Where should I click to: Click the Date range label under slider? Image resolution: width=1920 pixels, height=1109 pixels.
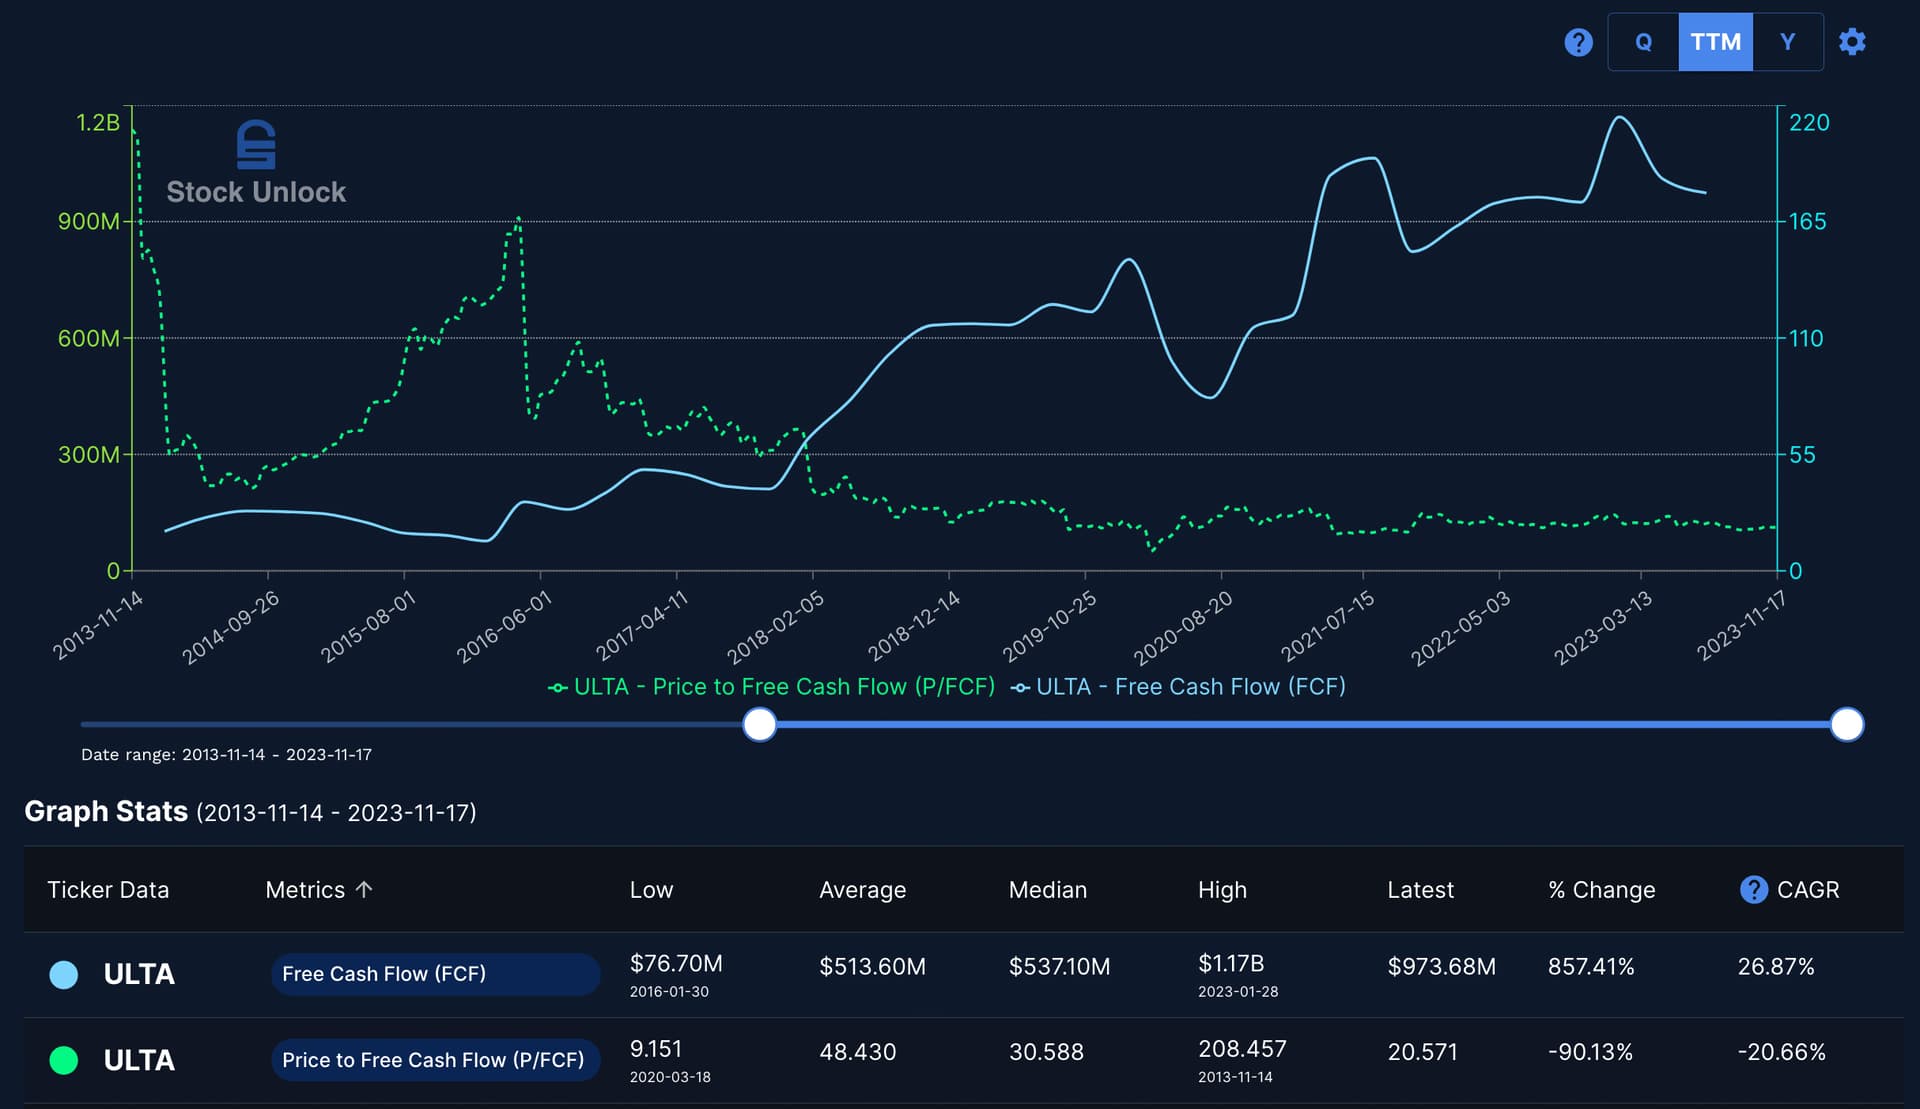[x=226, y=754]
